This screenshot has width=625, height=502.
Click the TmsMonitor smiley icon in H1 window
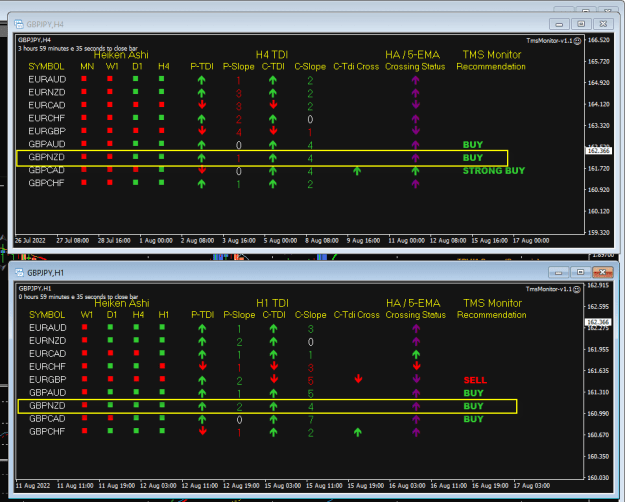[576, 289]
